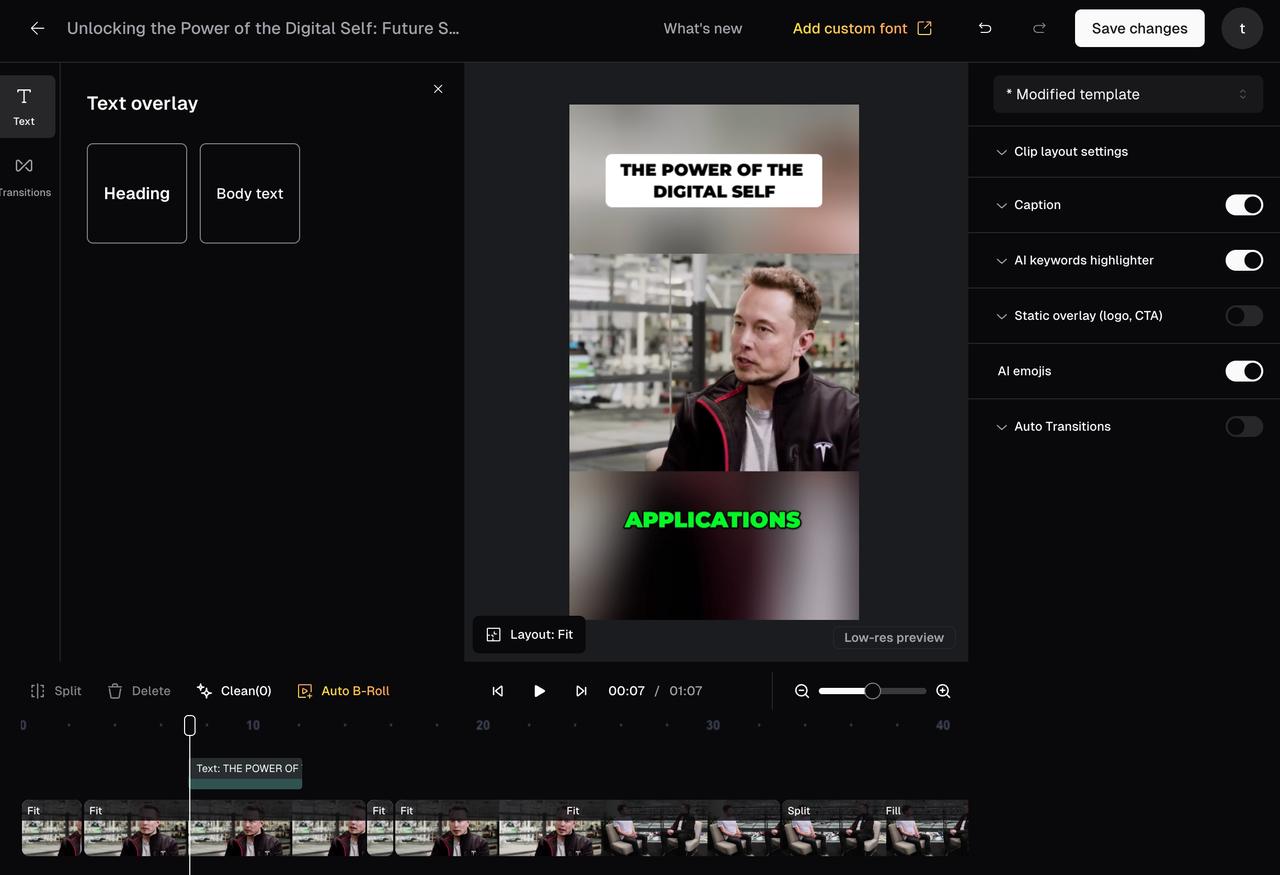Add a Heading text overlay
Screen dimensions: 1280x875
click(137, 193)
